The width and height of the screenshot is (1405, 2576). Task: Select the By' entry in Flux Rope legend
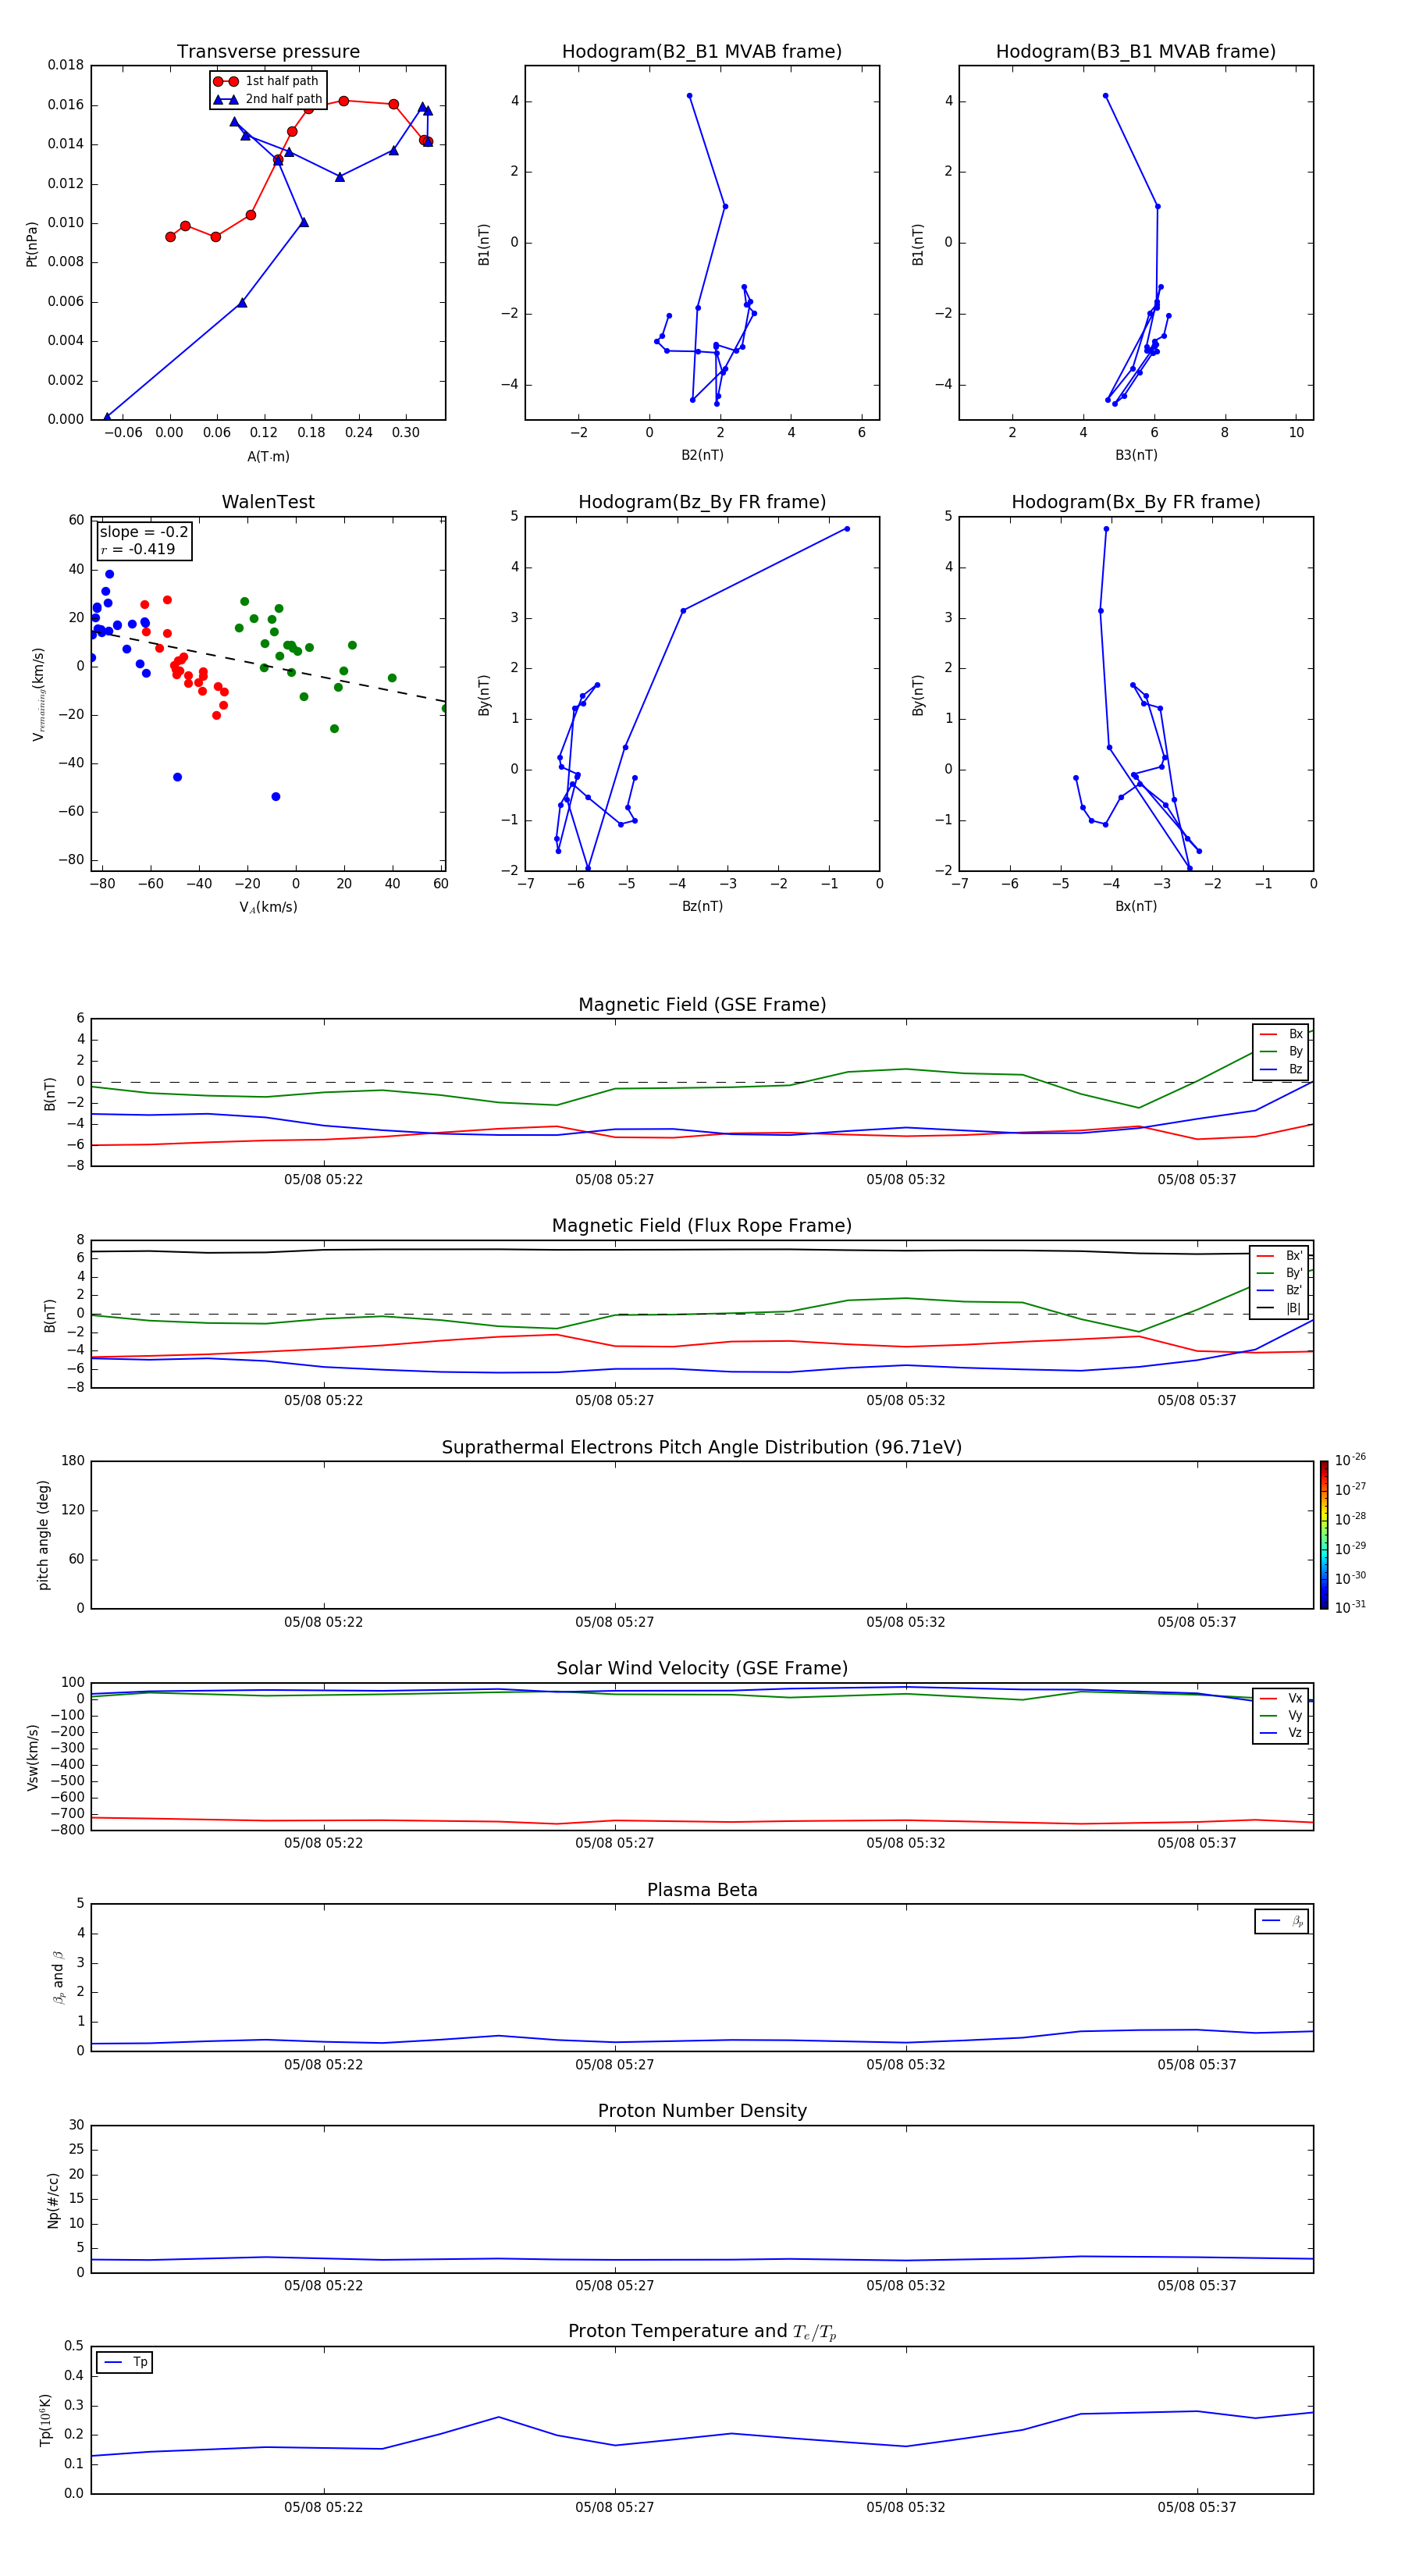pos(1280,1273)
